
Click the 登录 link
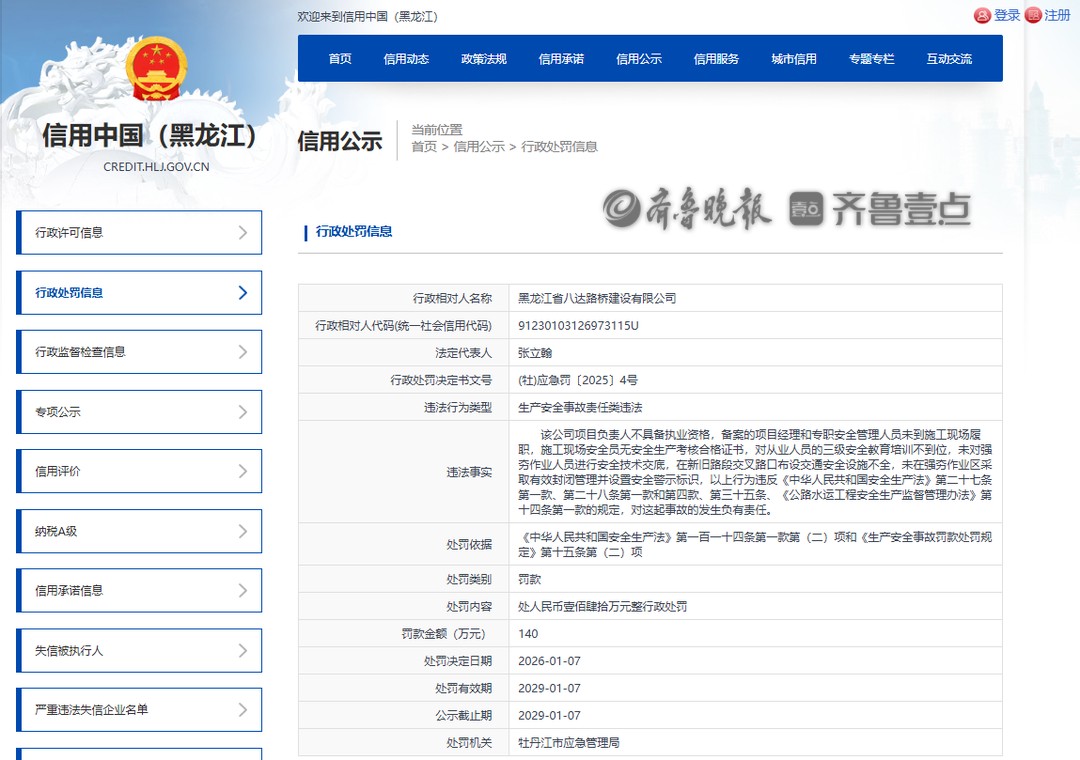click(x=1007, y=16)
